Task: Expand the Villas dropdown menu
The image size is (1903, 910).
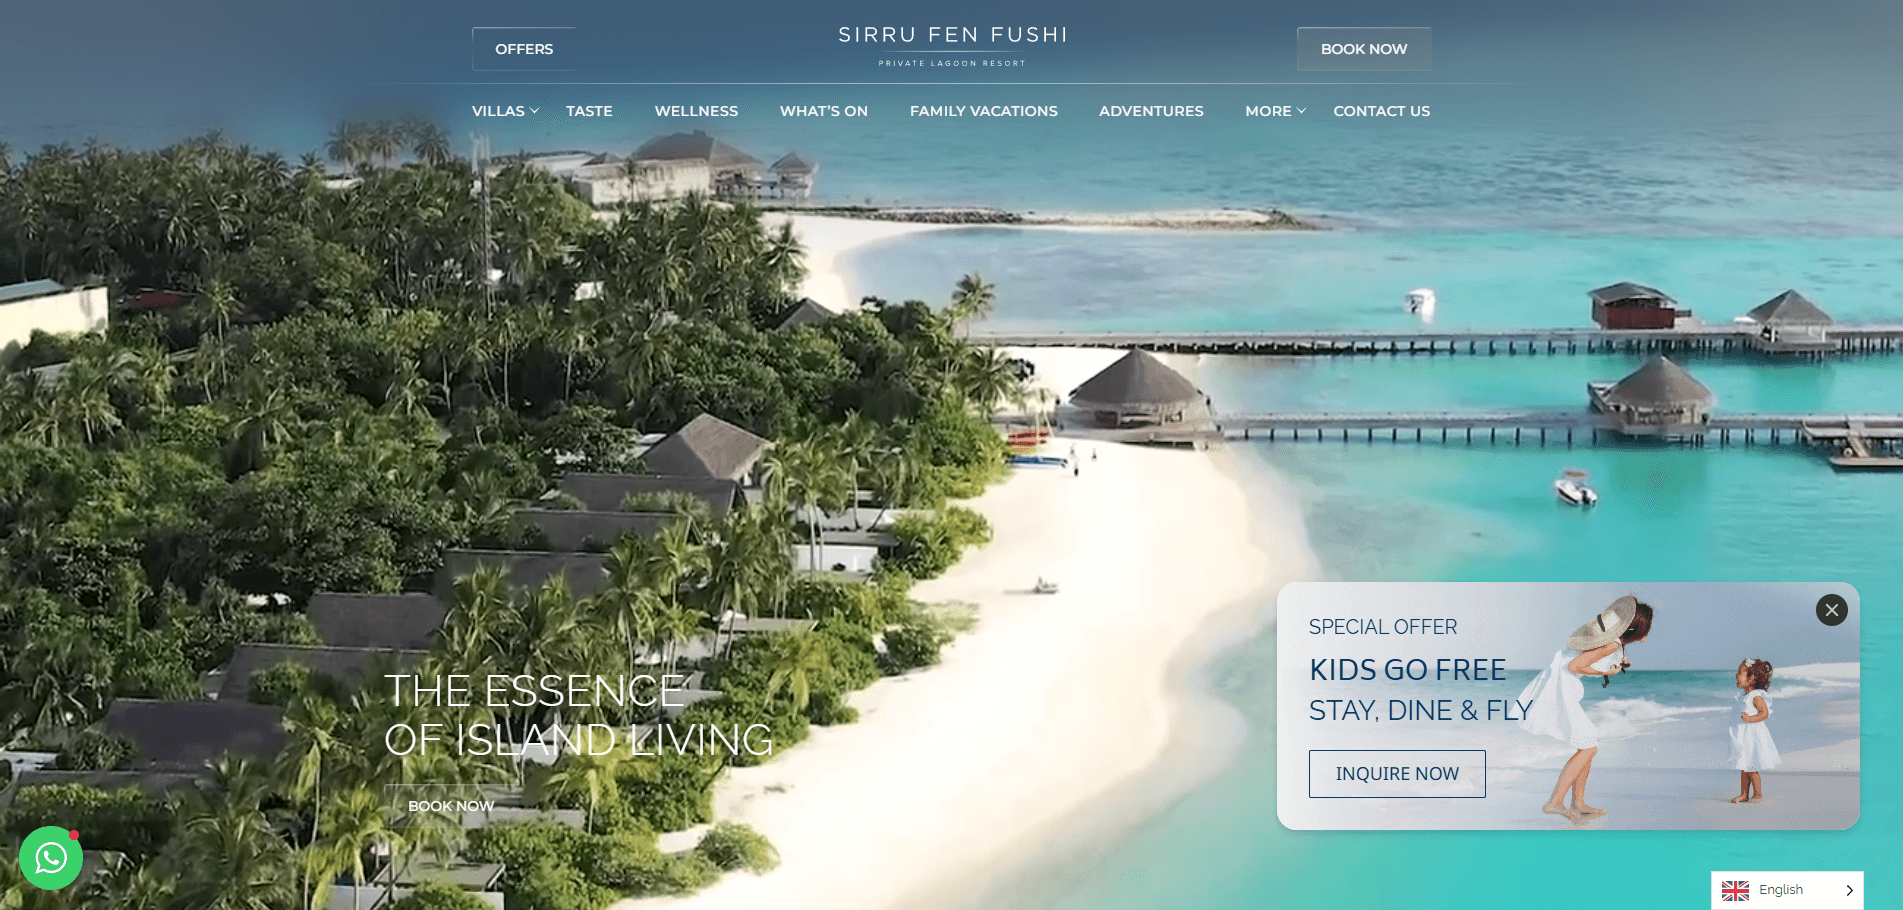Action: point(505,111)
